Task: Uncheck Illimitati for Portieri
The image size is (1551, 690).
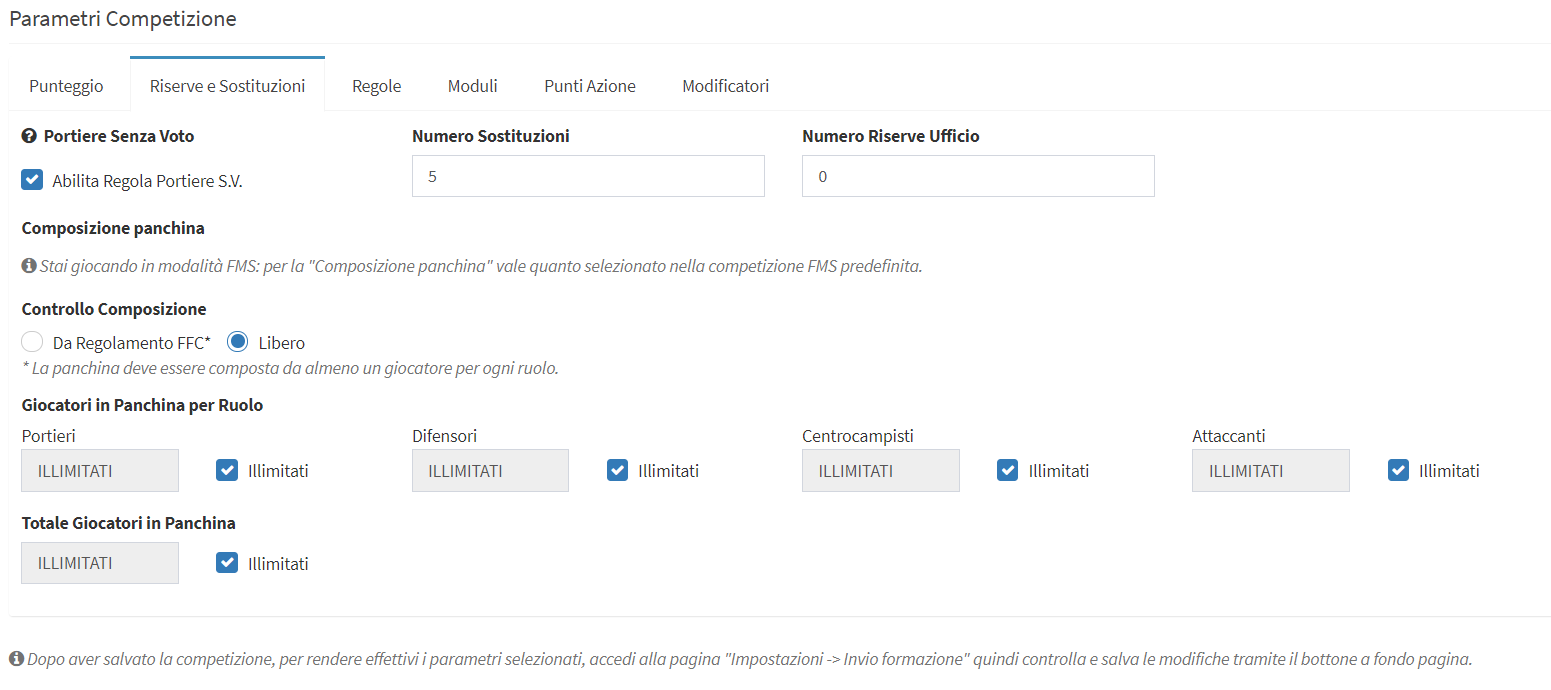Action: 227,470
